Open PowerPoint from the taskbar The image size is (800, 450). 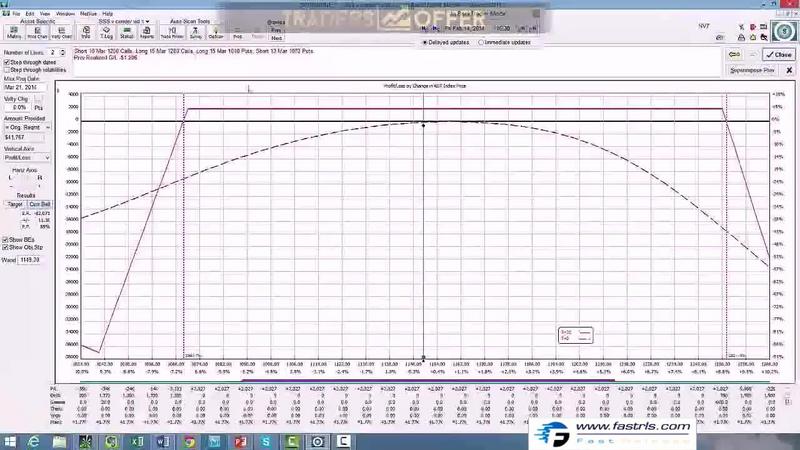tap(240, 441)
